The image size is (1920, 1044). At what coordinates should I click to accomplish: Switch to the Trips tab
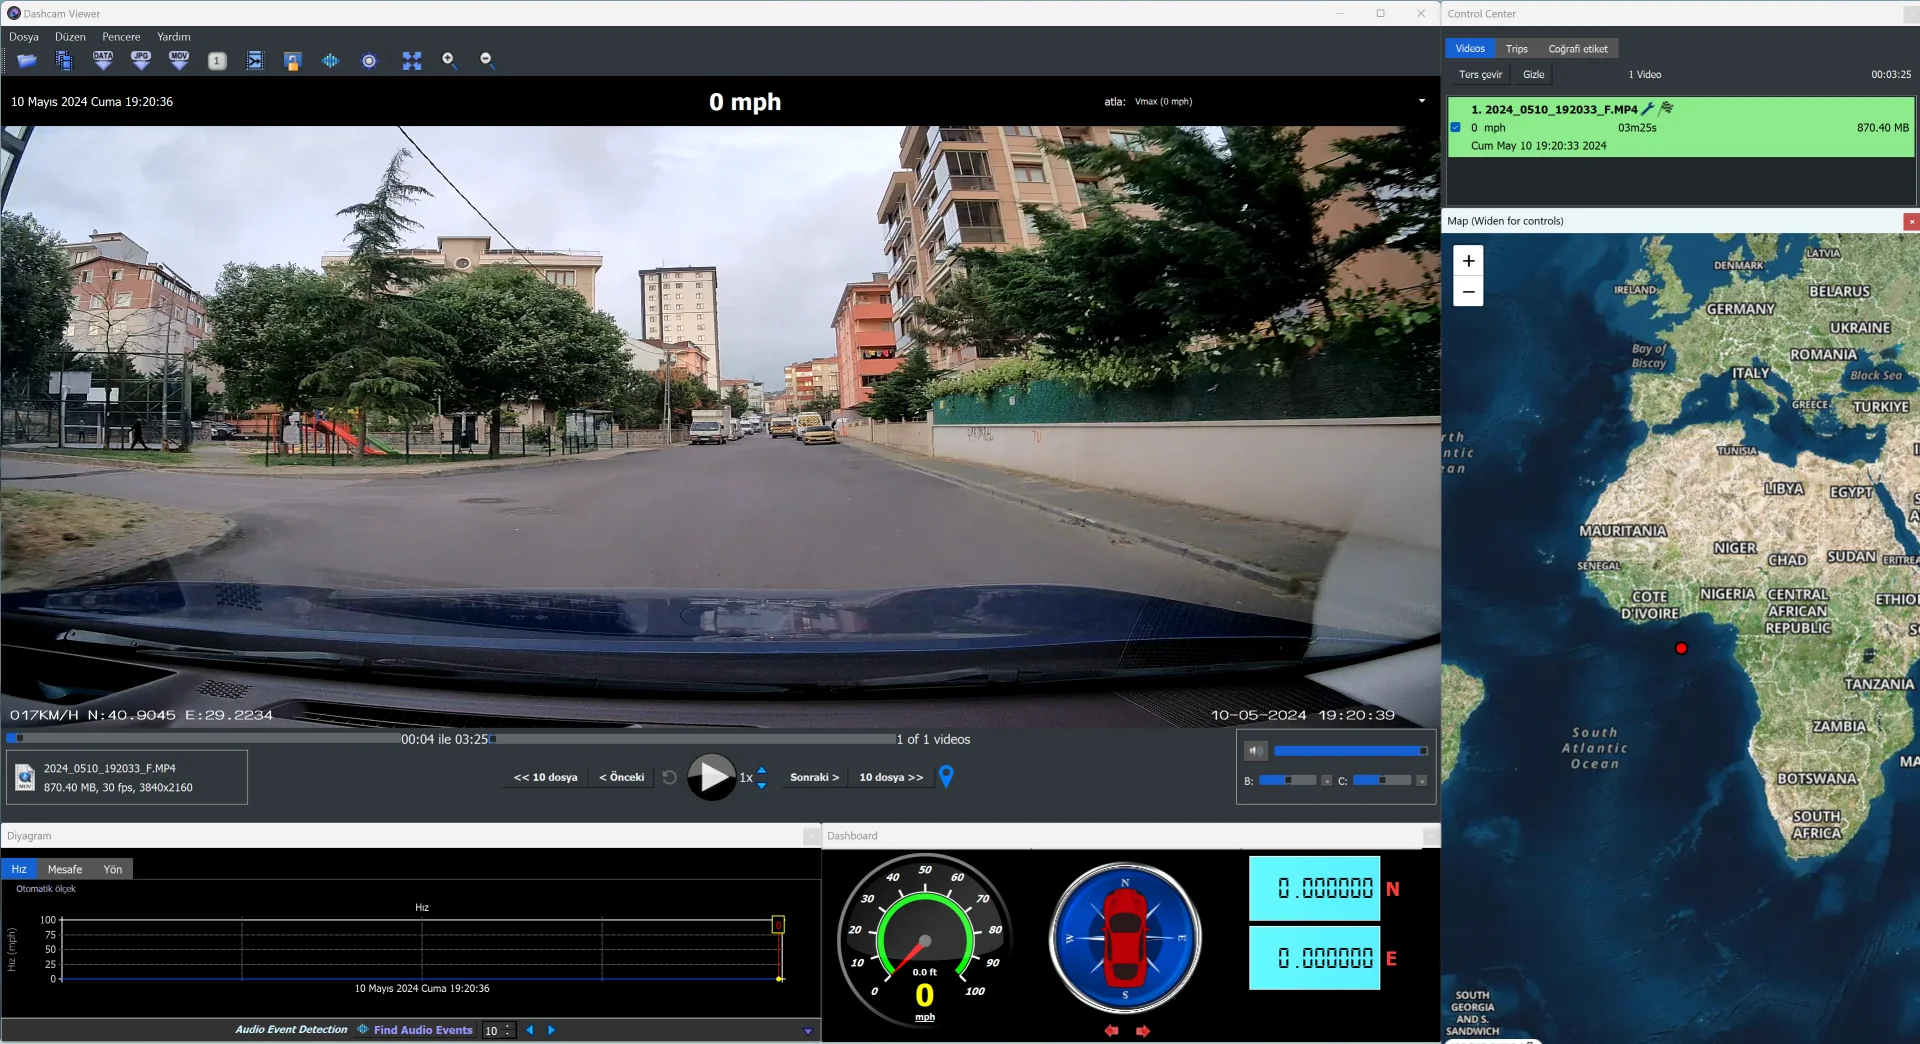[1517, 48]
